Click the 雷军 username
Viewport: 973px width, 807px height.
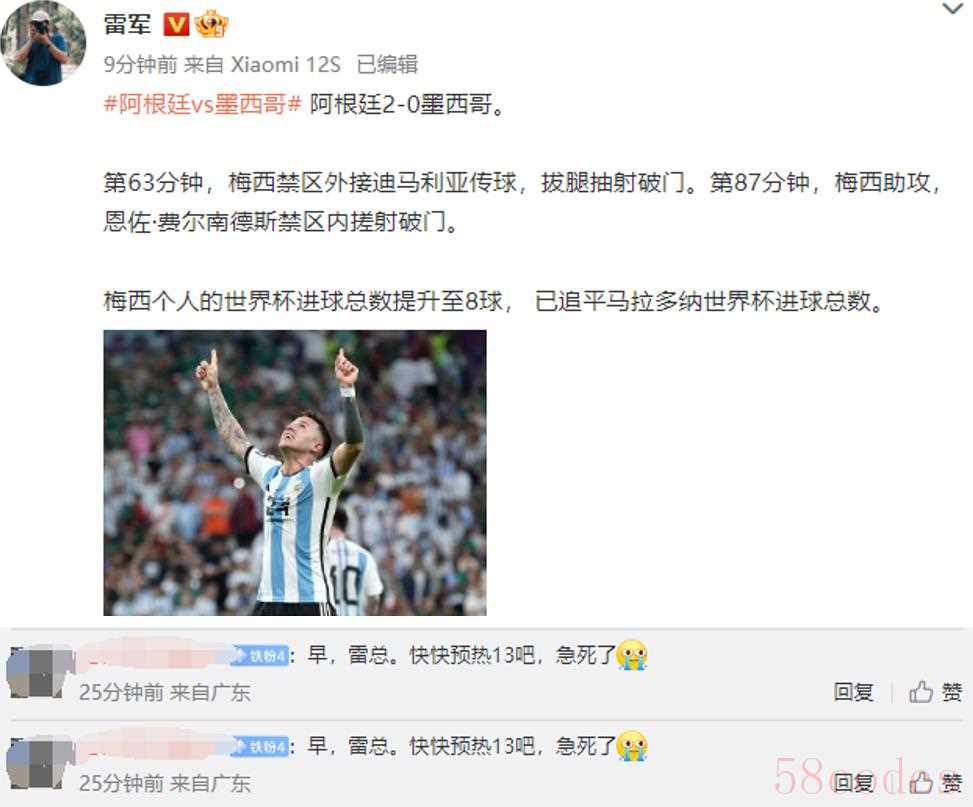127,25
